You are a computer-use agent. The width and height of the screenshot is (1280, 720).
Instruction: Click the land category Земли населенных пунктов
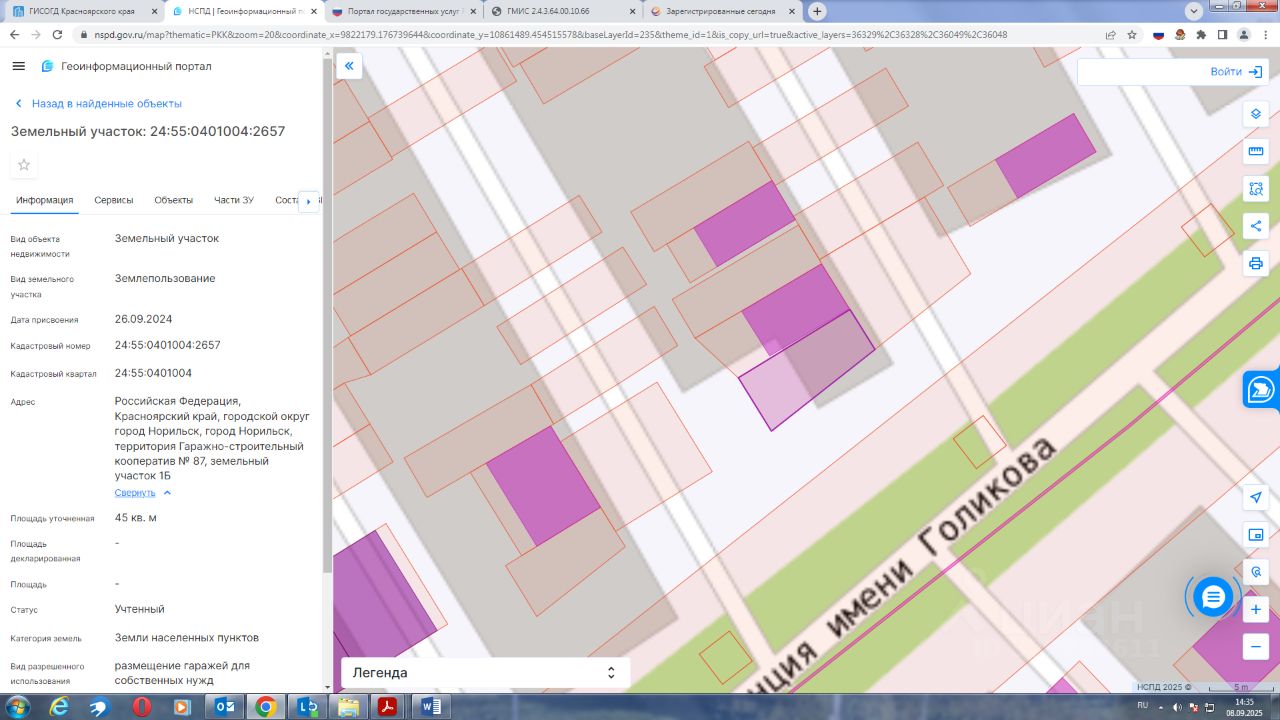click(187, 638)
